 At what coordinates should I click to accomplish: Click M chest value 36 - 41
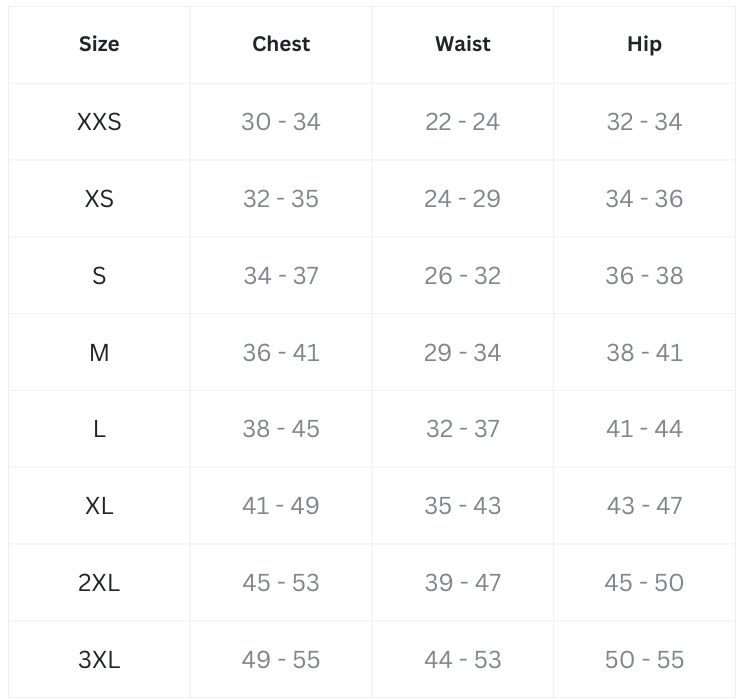(281, 352)
